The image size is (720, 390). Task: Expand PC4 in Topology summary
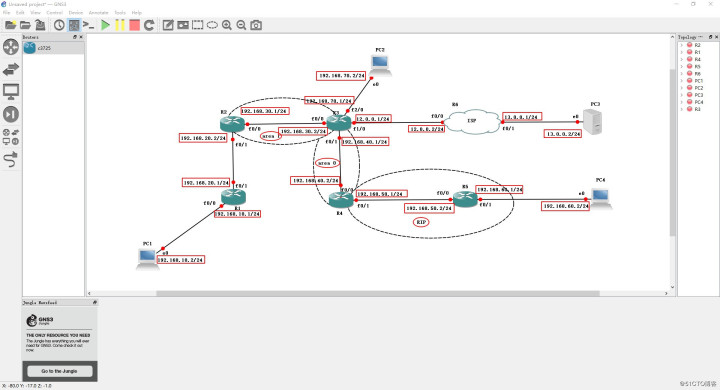[682, 102]
